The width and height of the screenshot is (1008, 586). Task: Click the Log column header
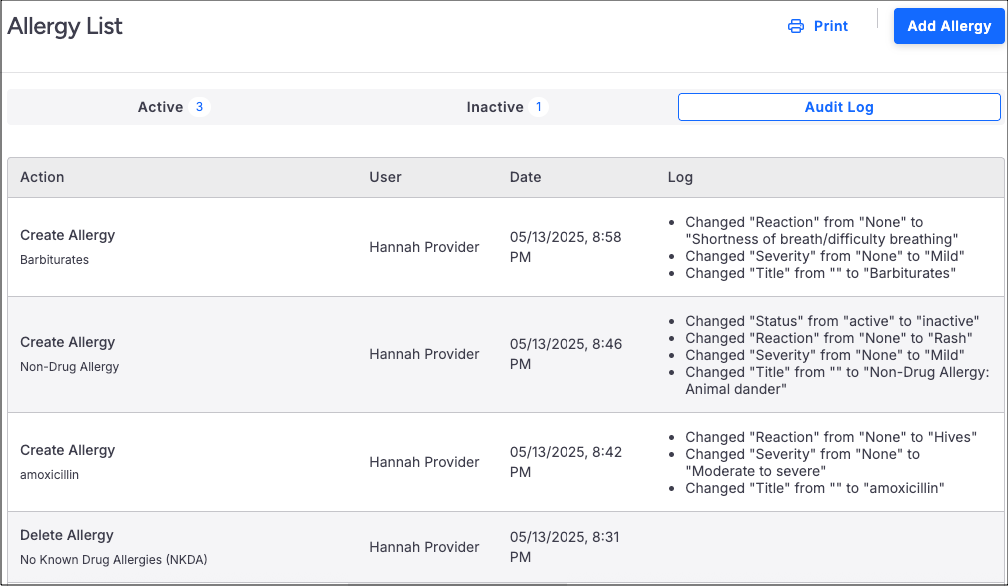tap(680, 177)
